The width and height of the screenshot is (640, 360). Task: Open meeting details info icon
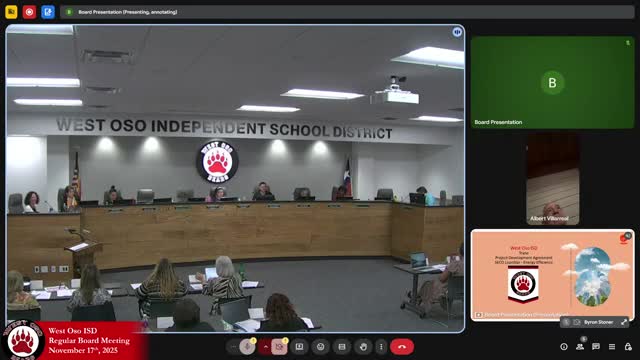pos(564,347)
